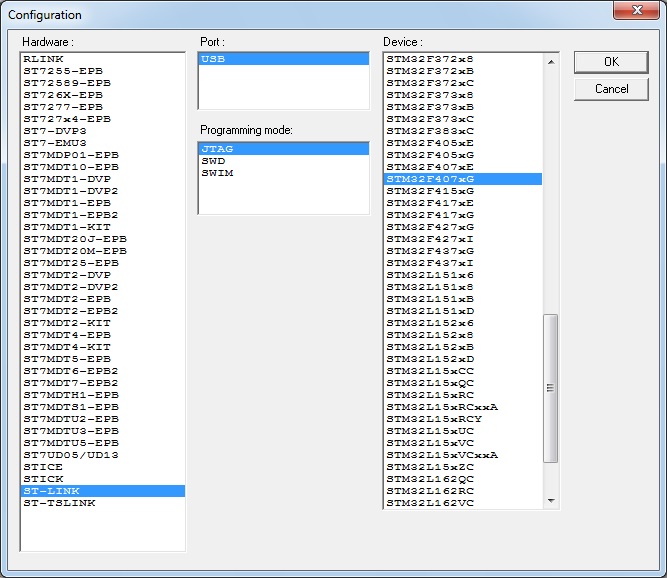
Task: Pick device STM32F407xE
Action: point(463,167)
